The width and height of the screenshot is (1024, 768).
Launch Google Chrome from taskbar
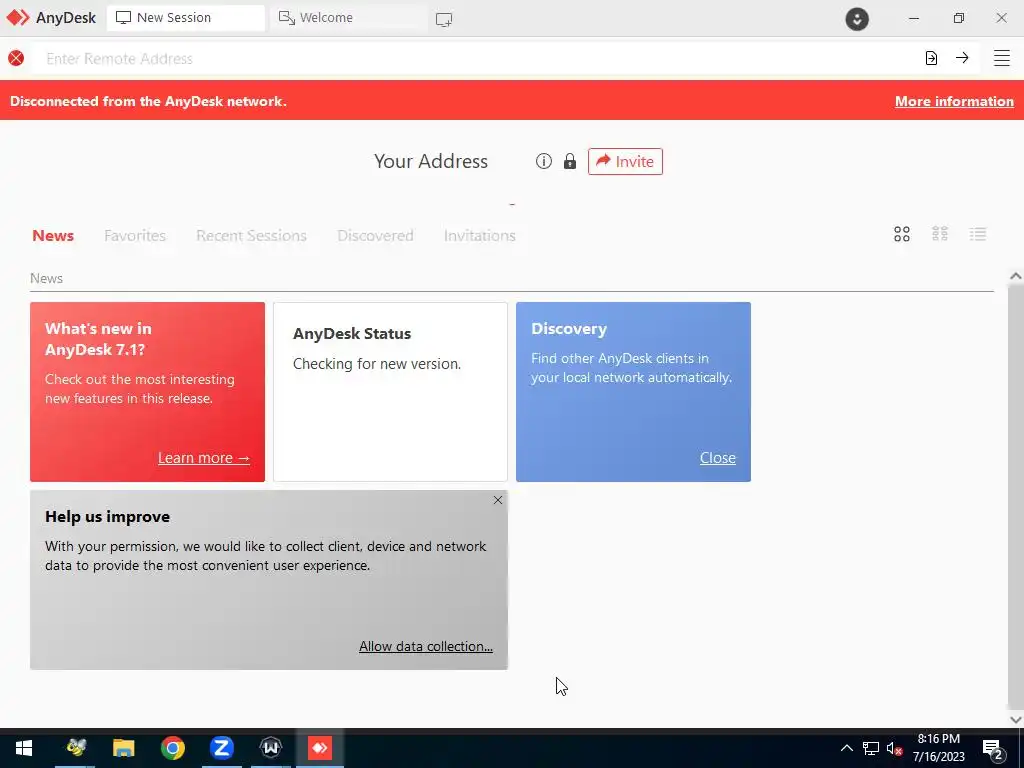(x=172, y=748)
